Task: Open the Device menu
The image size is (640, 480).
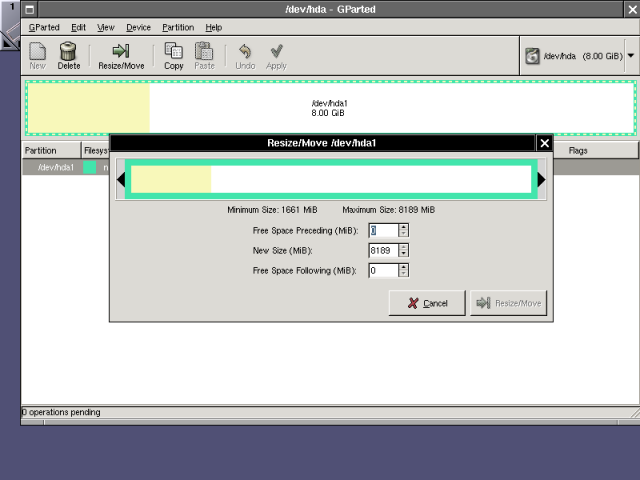Action: [x=138, y=27]
